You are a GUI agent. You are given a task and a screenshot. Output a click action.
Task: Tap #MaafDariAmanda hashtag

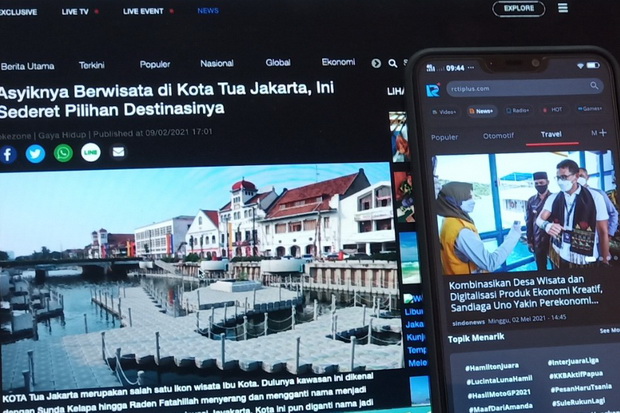click(501, 407)
